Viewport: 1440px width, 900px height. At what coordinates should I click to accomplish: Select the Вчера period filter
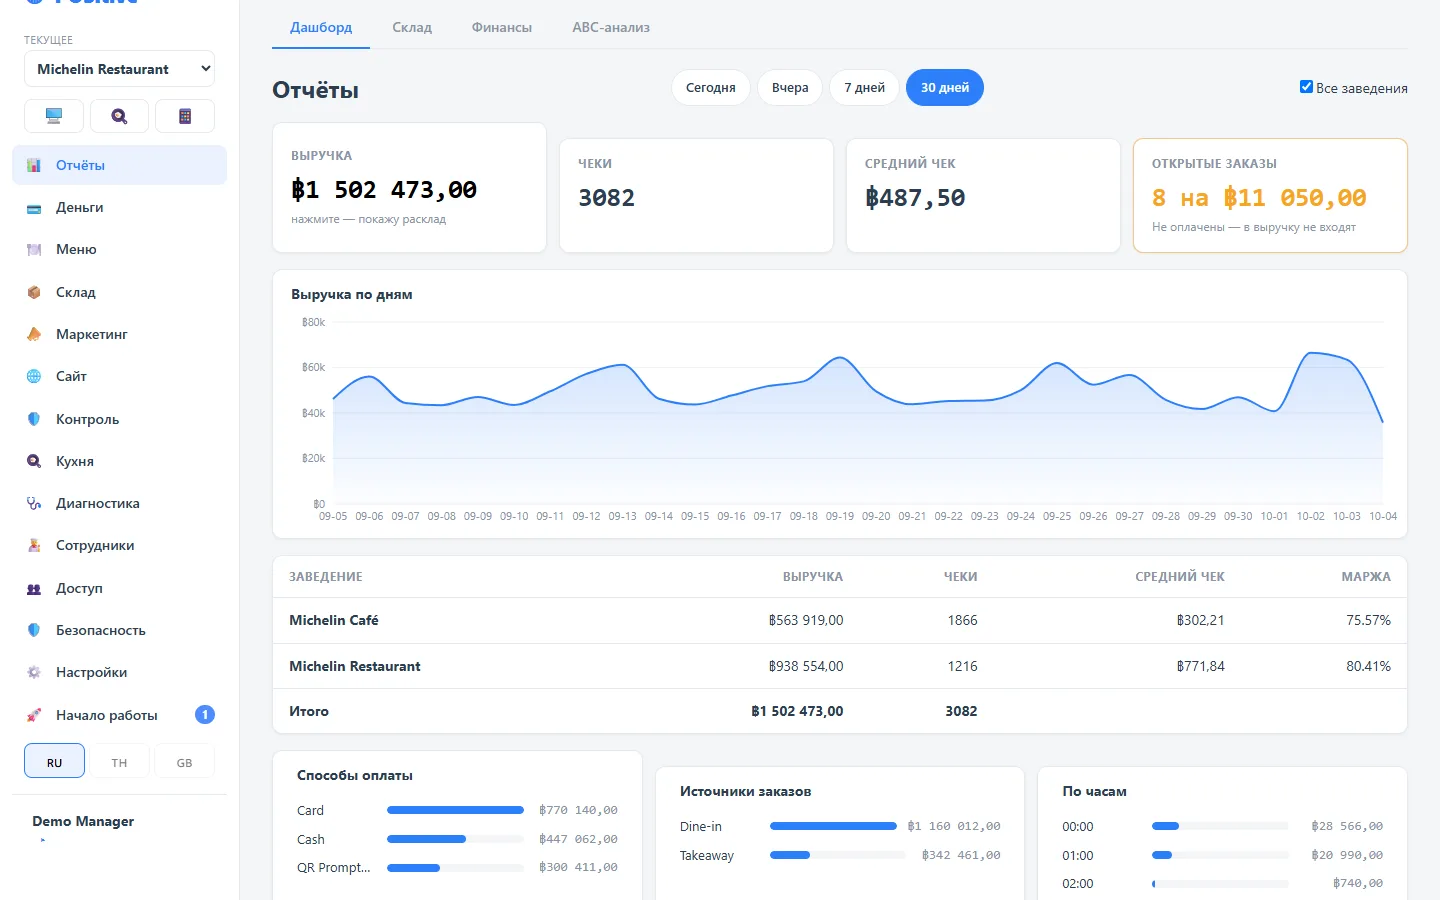790,88
